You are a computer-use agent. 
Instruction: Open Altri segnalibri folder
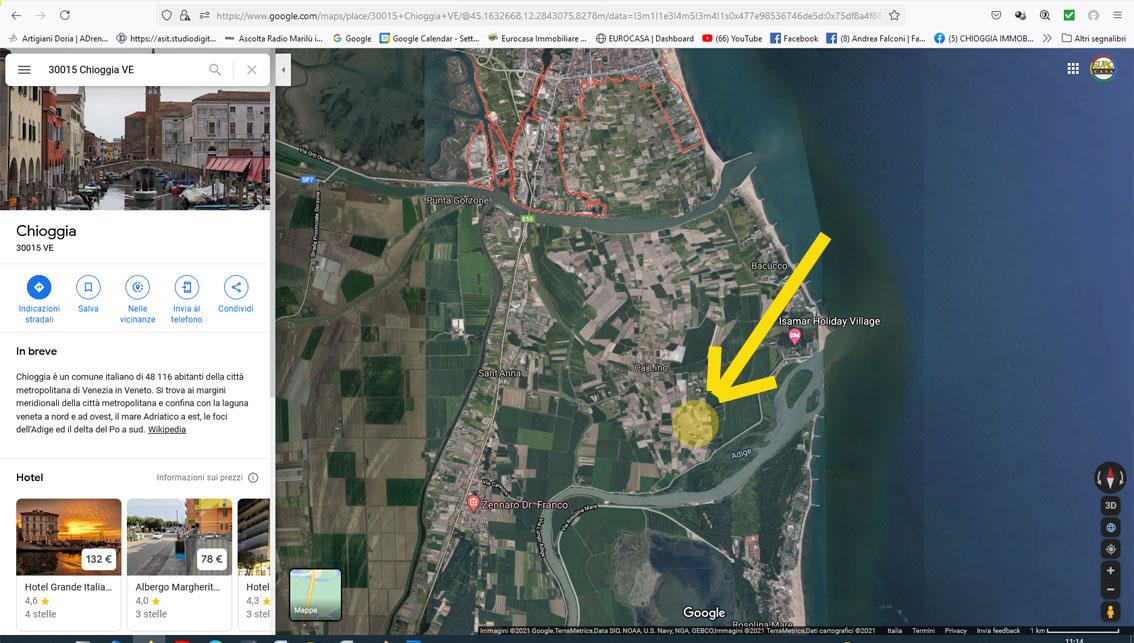point(1094,38)
